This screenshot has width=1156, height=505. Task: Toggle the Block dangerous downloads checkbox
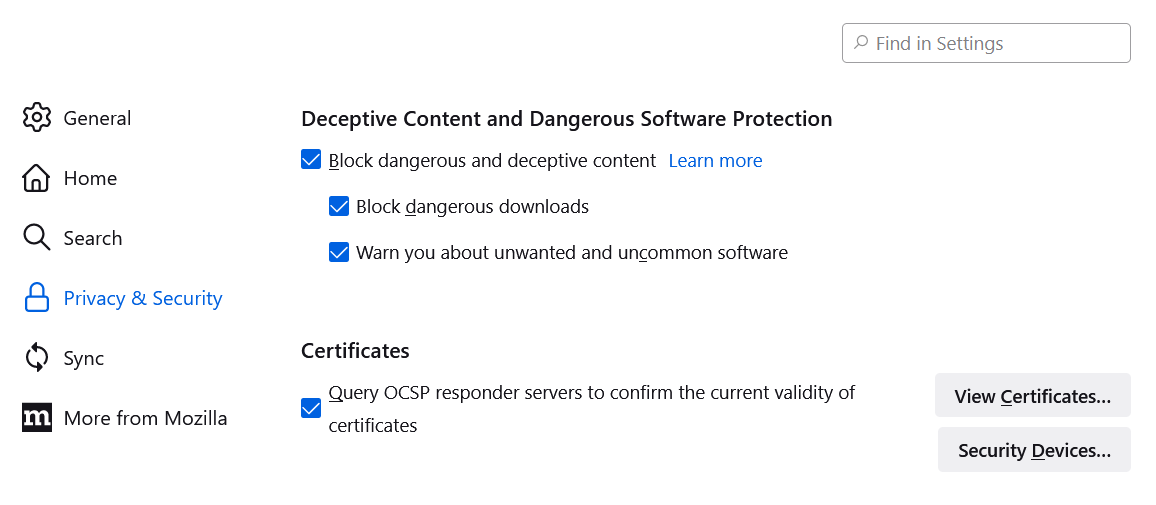[x=339, y=207]
